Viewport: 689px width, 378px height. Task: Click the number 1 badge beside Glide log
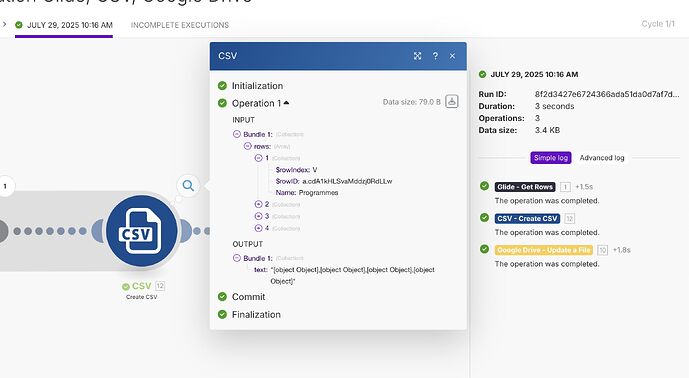pyautogui.click(x=565, y=187)
